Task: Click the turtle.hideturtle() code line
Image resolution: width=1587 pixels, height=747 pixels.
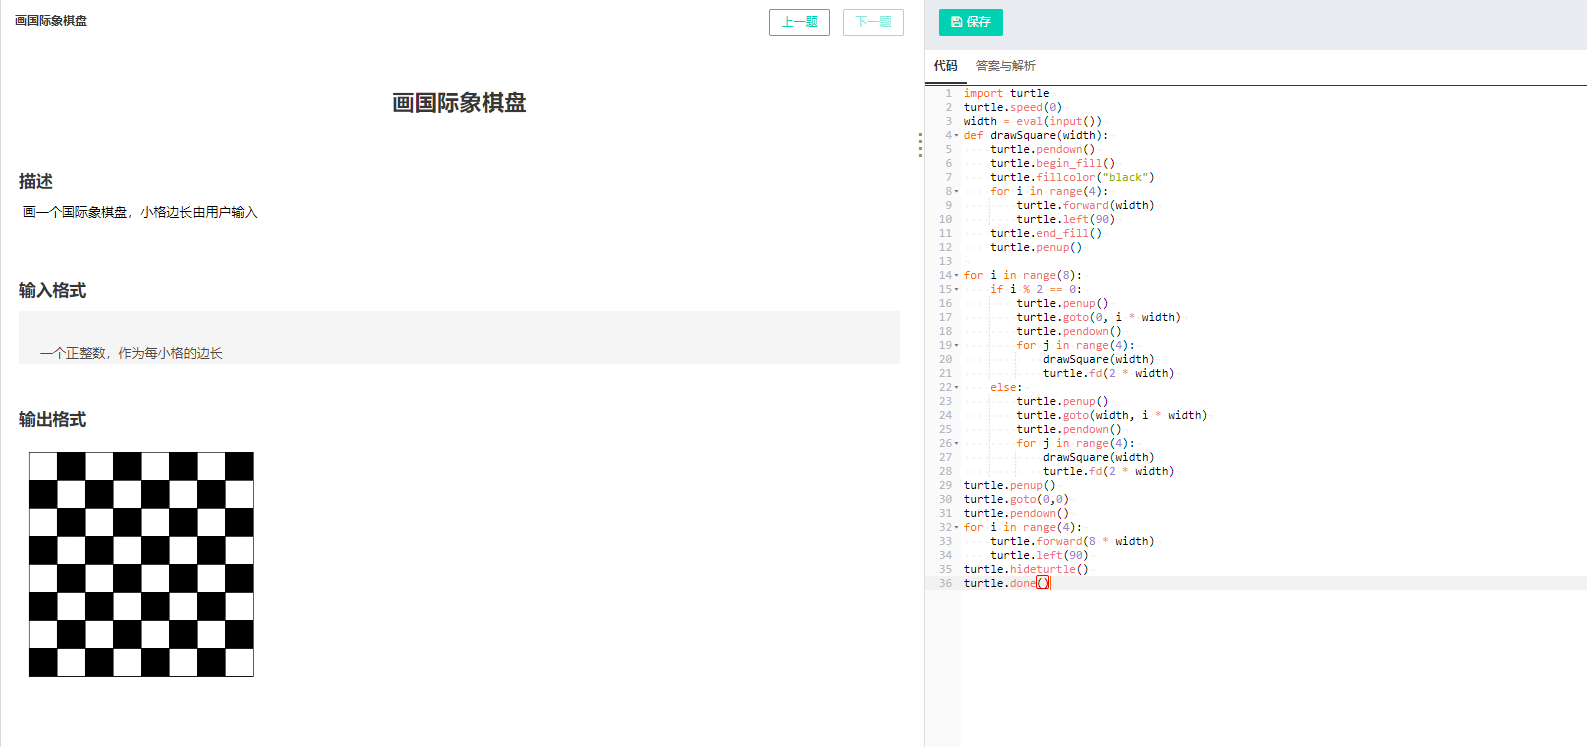Action: pos(1026,569)
